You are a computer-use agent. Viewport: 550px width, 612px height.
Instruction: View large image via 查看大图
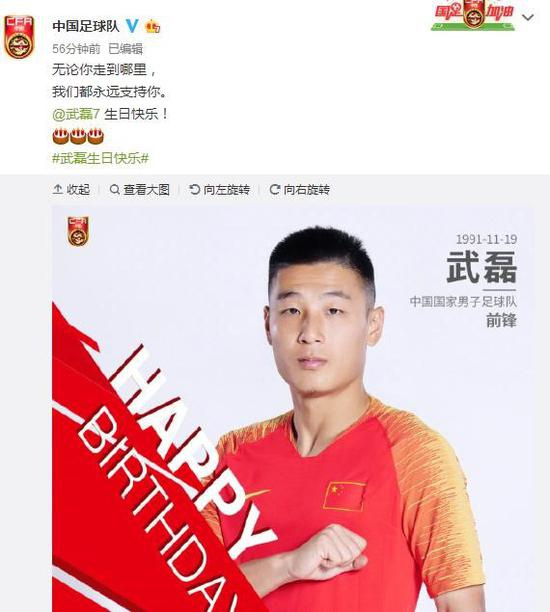pyautogui.click(x=140, y=190)
